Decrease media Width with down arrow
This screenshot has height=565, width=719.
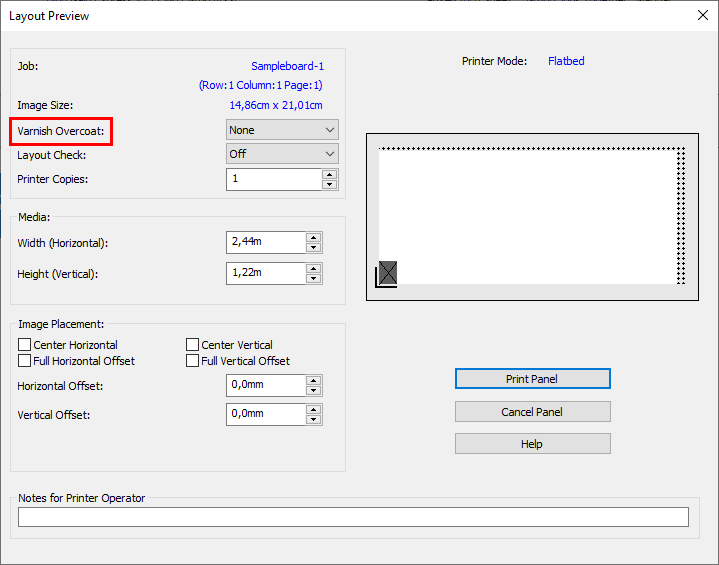point(314,248)
